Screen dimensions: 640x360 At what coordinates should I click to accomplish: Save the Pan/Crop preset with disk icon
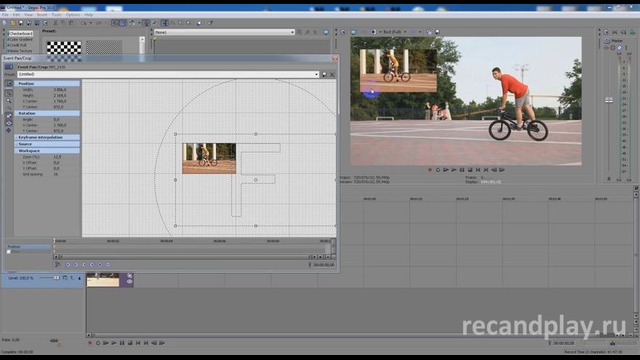pos(324,74)
